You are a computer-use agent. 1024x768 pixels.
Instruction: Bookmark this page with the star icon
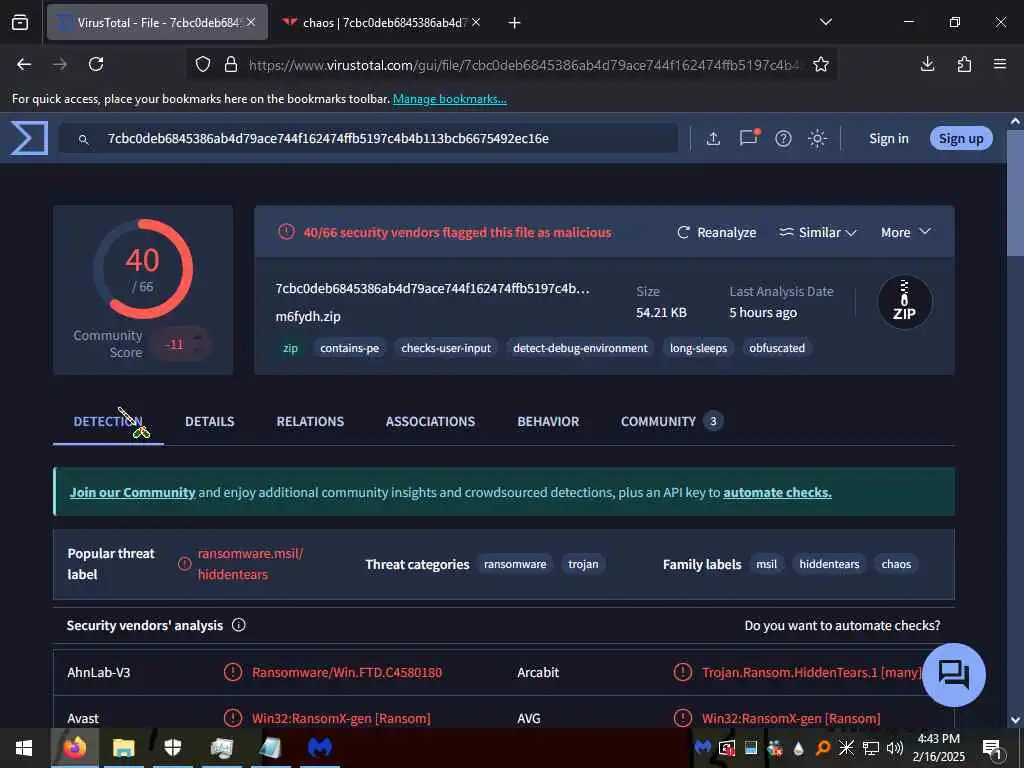pyautogui.click(x=821, y=64)
